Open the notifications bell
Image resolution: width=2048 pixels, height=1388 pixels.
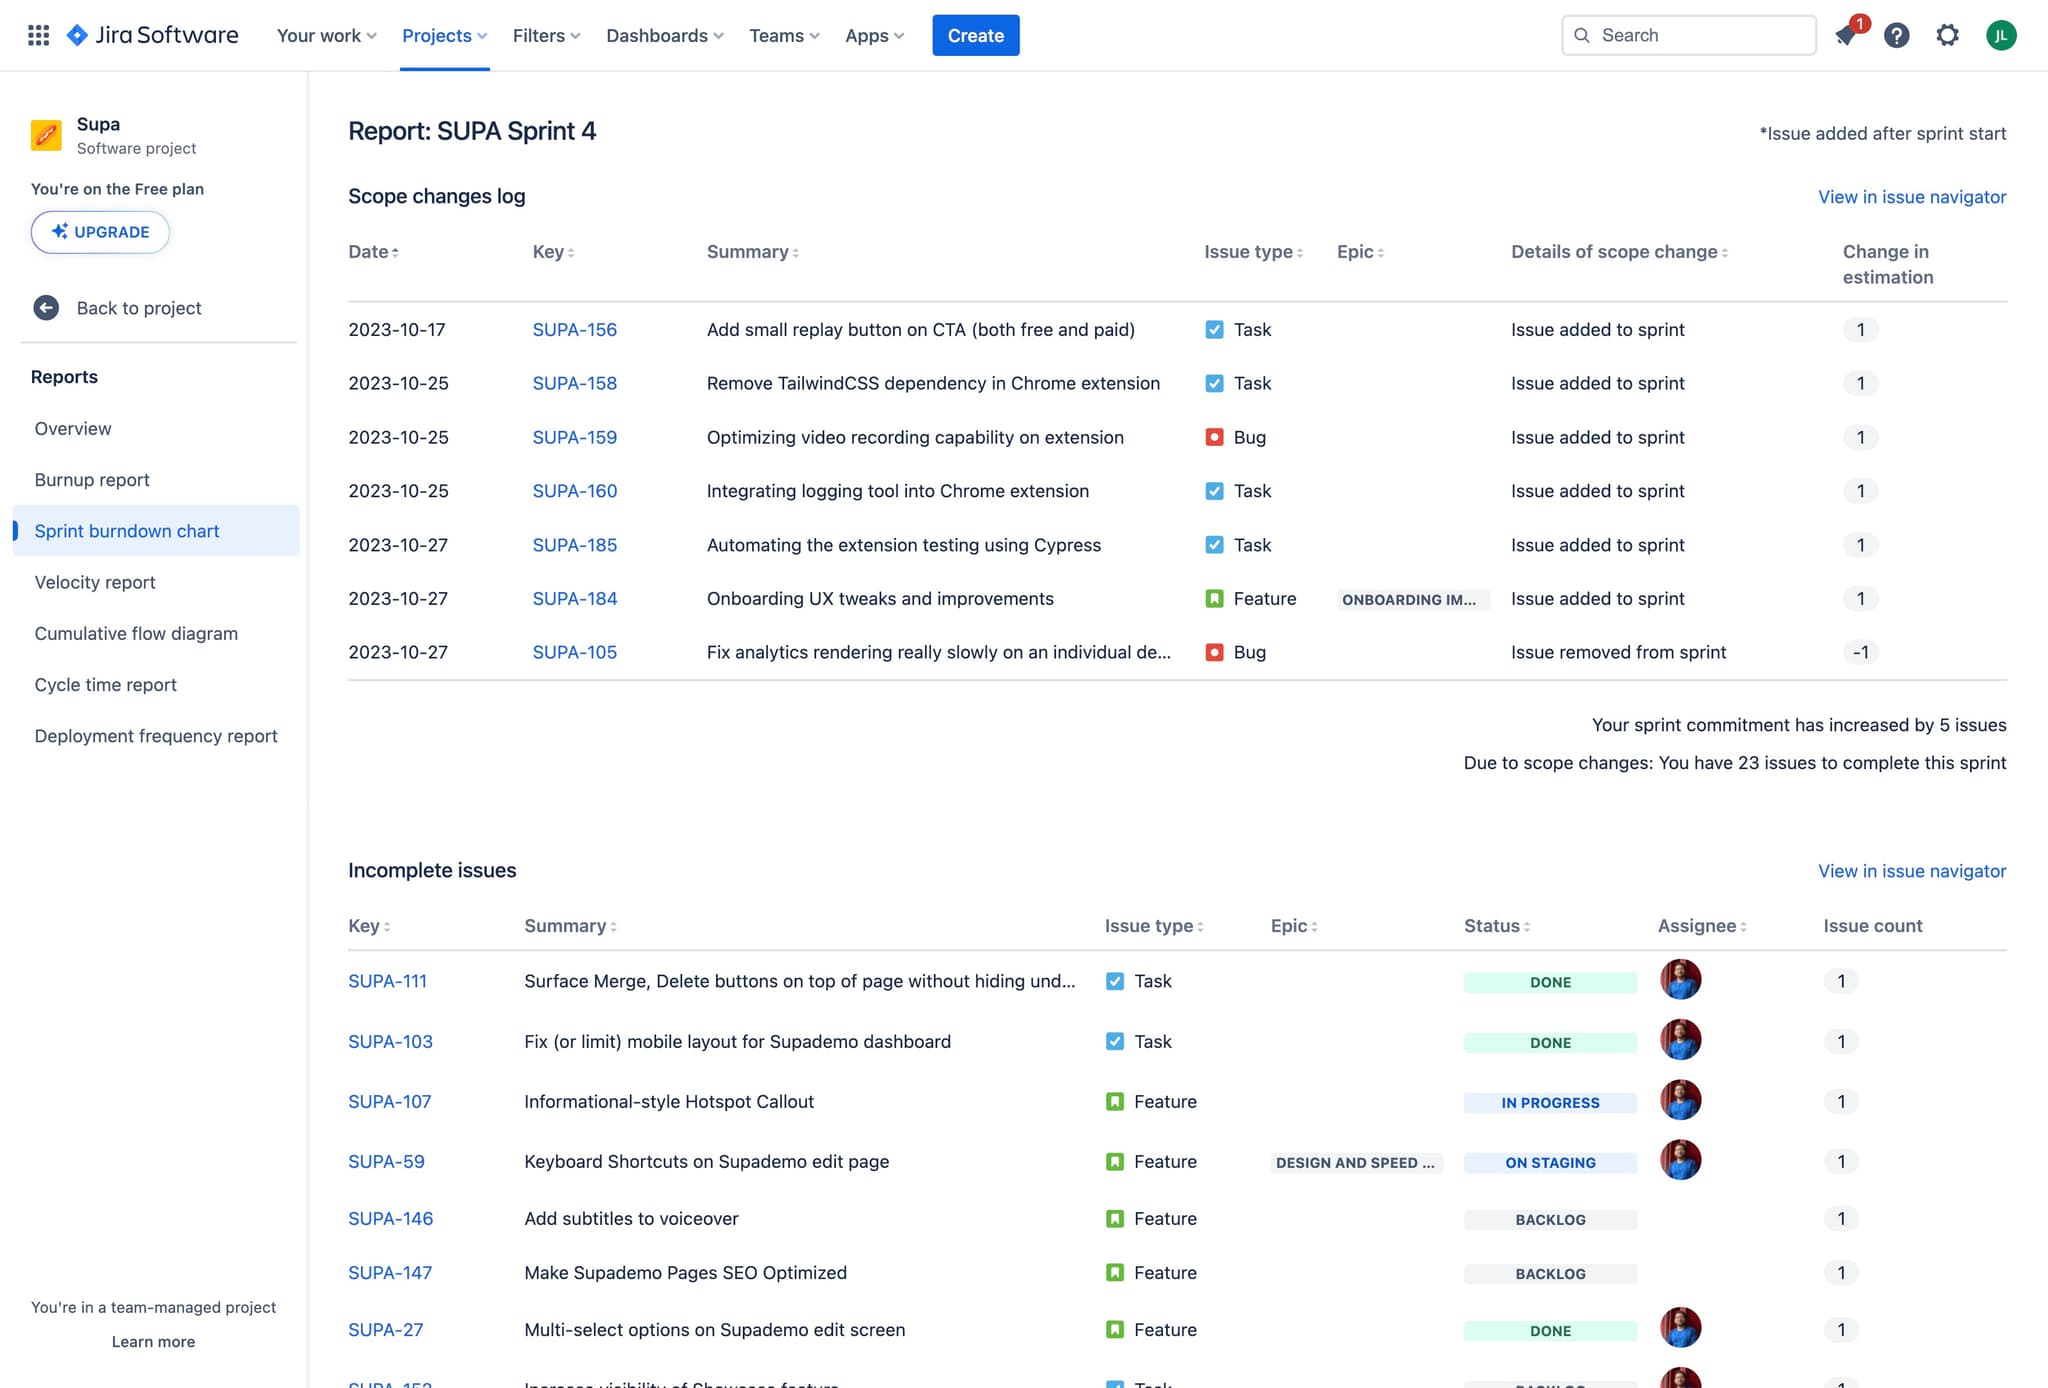click(x=1845, y=35)
